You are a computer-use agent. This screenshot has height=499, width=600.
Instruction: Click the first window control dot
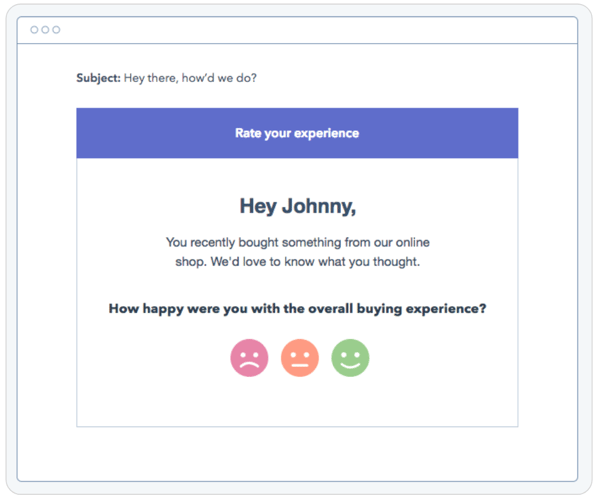tap(34, 30)
